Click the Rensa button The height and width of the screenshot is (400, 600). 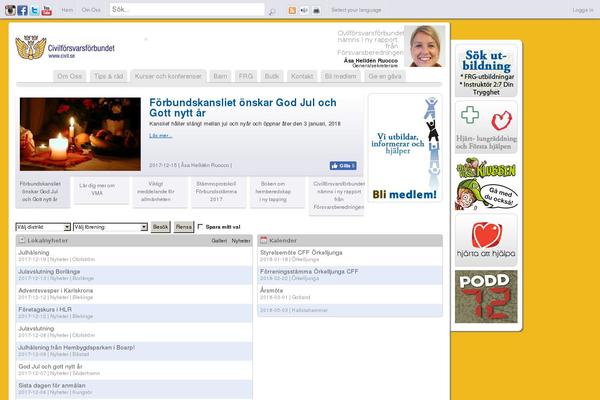[x=184, y=227]
